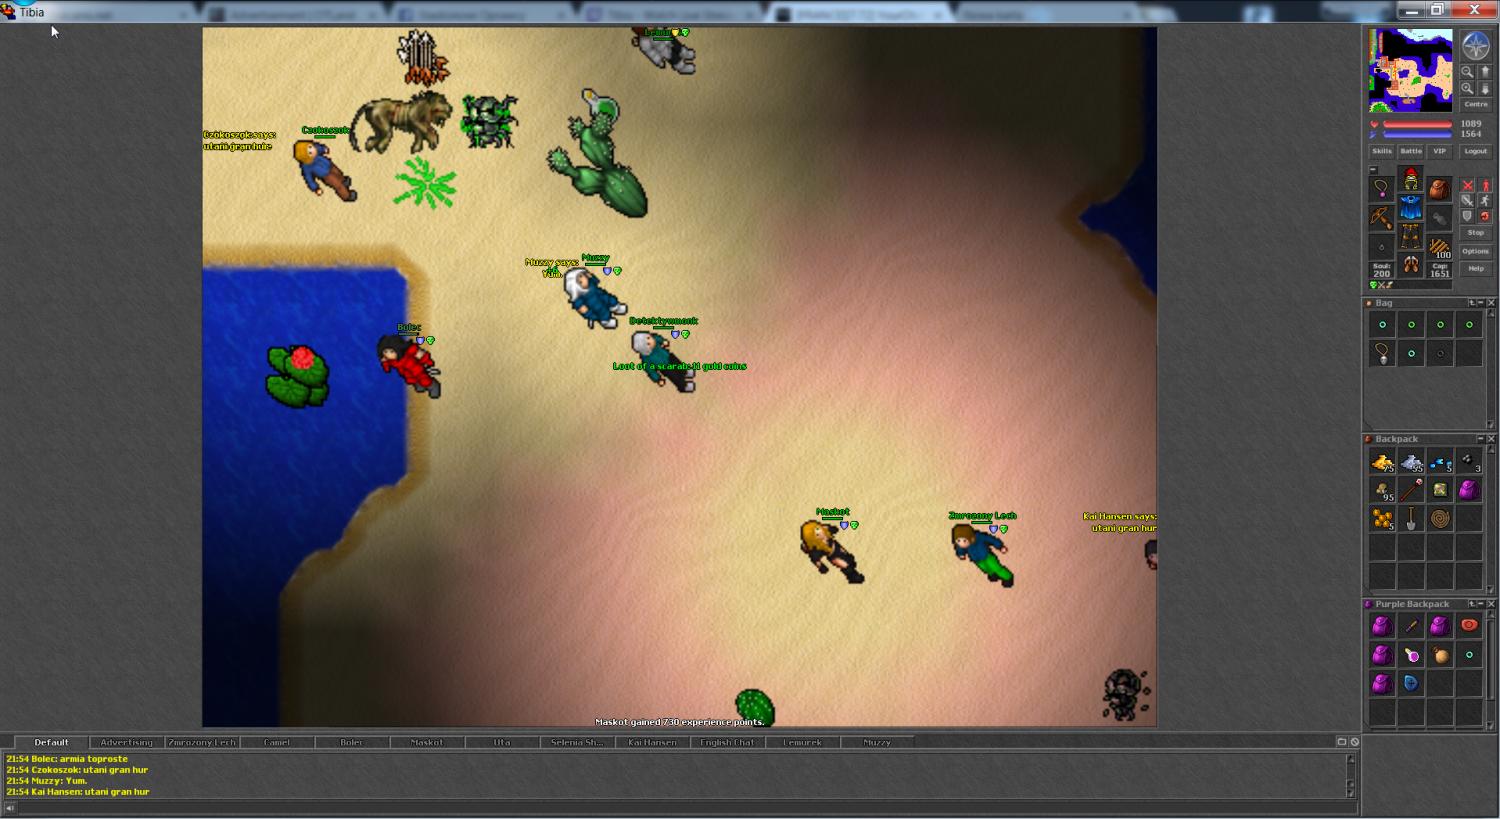Click the brown backpack equipment slot
This screenshot has height=819, width=1500.
click(x=1439, y=190)
